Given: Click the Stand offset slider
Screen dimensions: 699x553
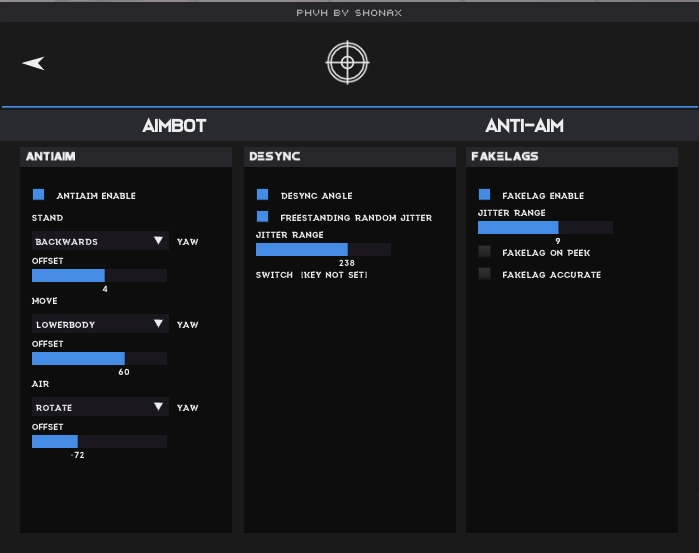Looking at the screenshot, I should click(99, 275).
